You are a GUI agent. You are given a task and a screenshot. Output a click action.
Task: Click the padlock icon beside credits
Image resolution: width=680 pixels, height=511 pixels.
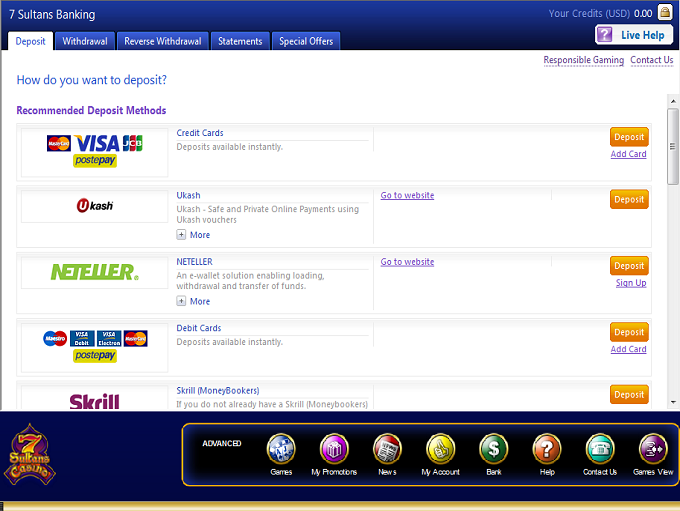coord(665,12)
